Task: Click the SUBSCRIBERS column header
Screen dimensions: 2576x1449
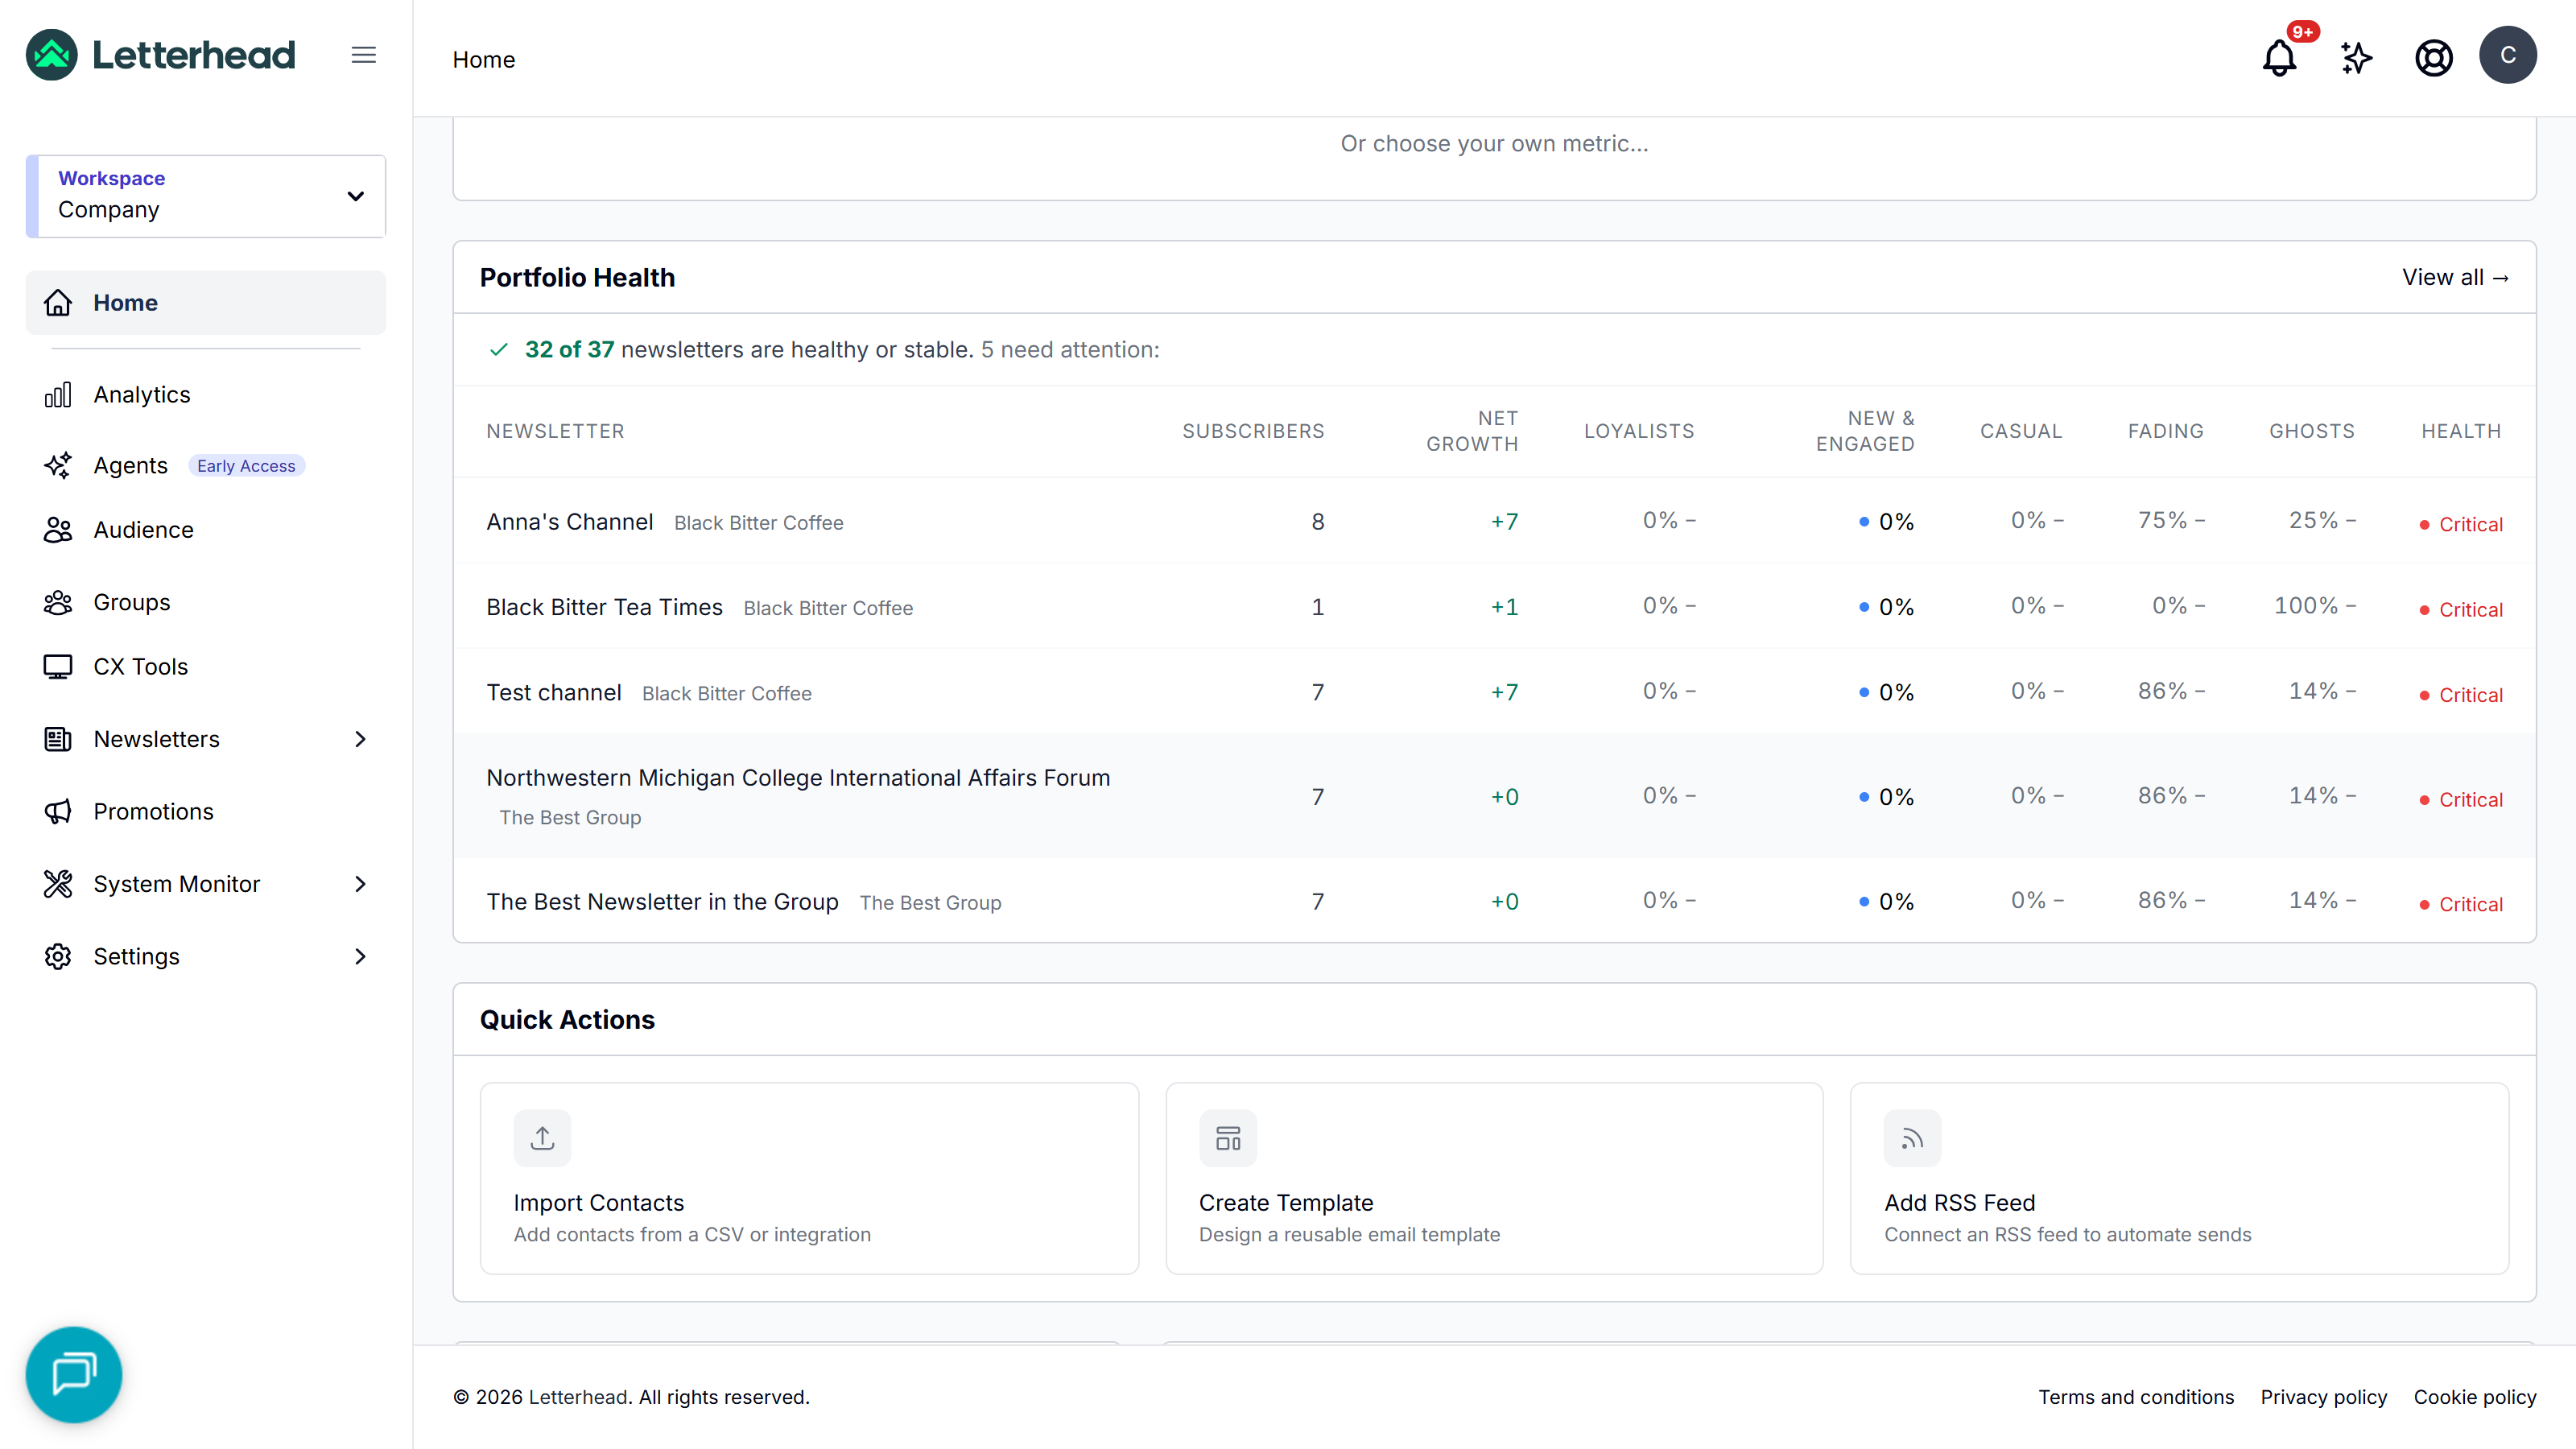Action: 1253,431
